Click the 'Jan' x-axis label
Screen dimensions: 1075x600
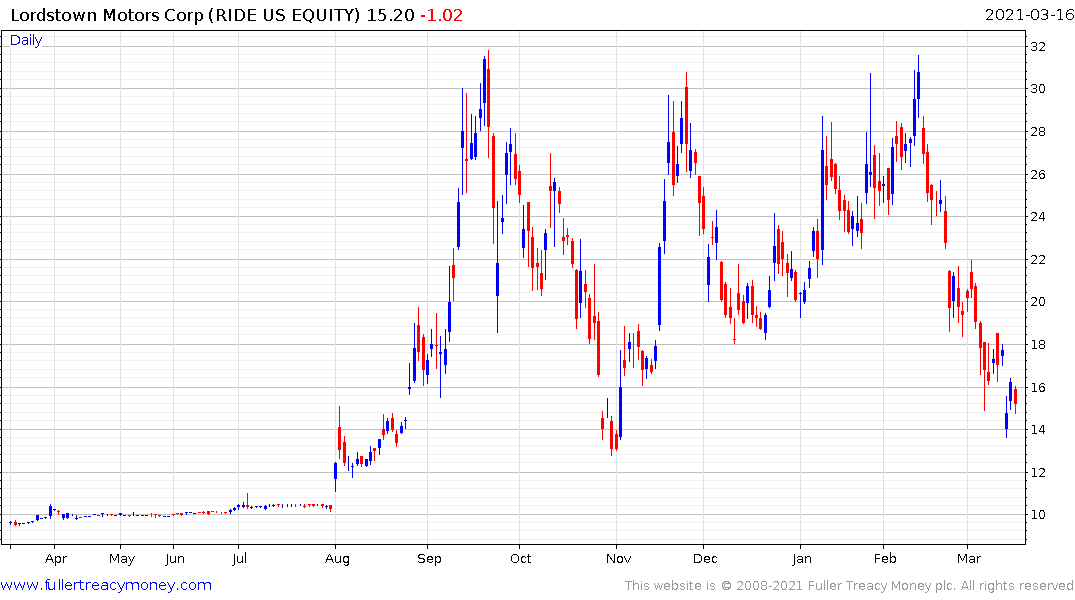[801, 558]
